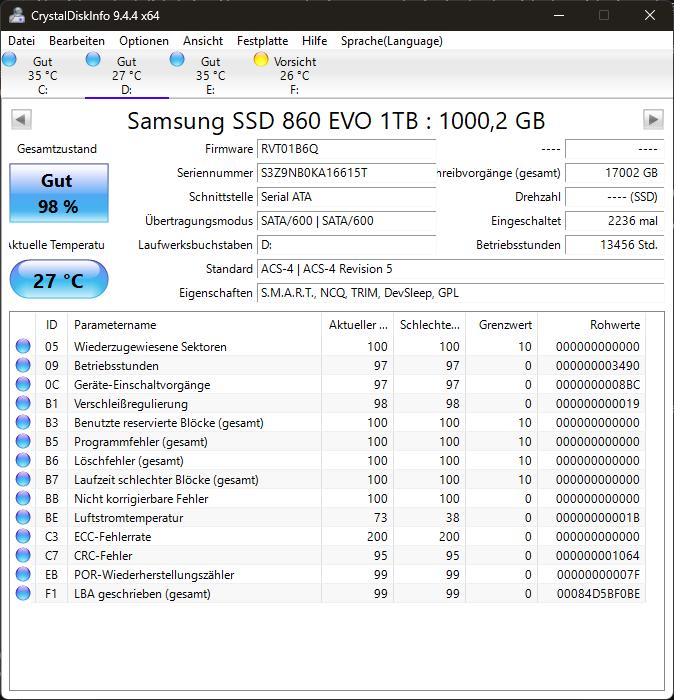Select the Luftstromtemperatur parameter name

129,518
